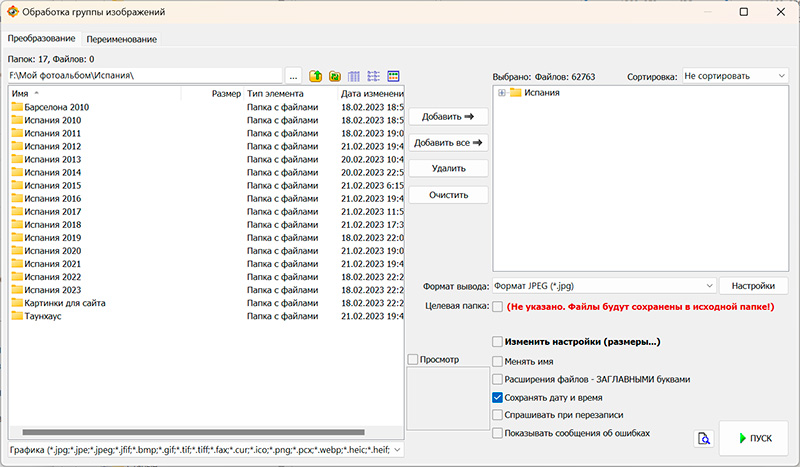Open the file type filter dropdown
800x467 pixels.
pyautogui.click(x=204, y=450)
